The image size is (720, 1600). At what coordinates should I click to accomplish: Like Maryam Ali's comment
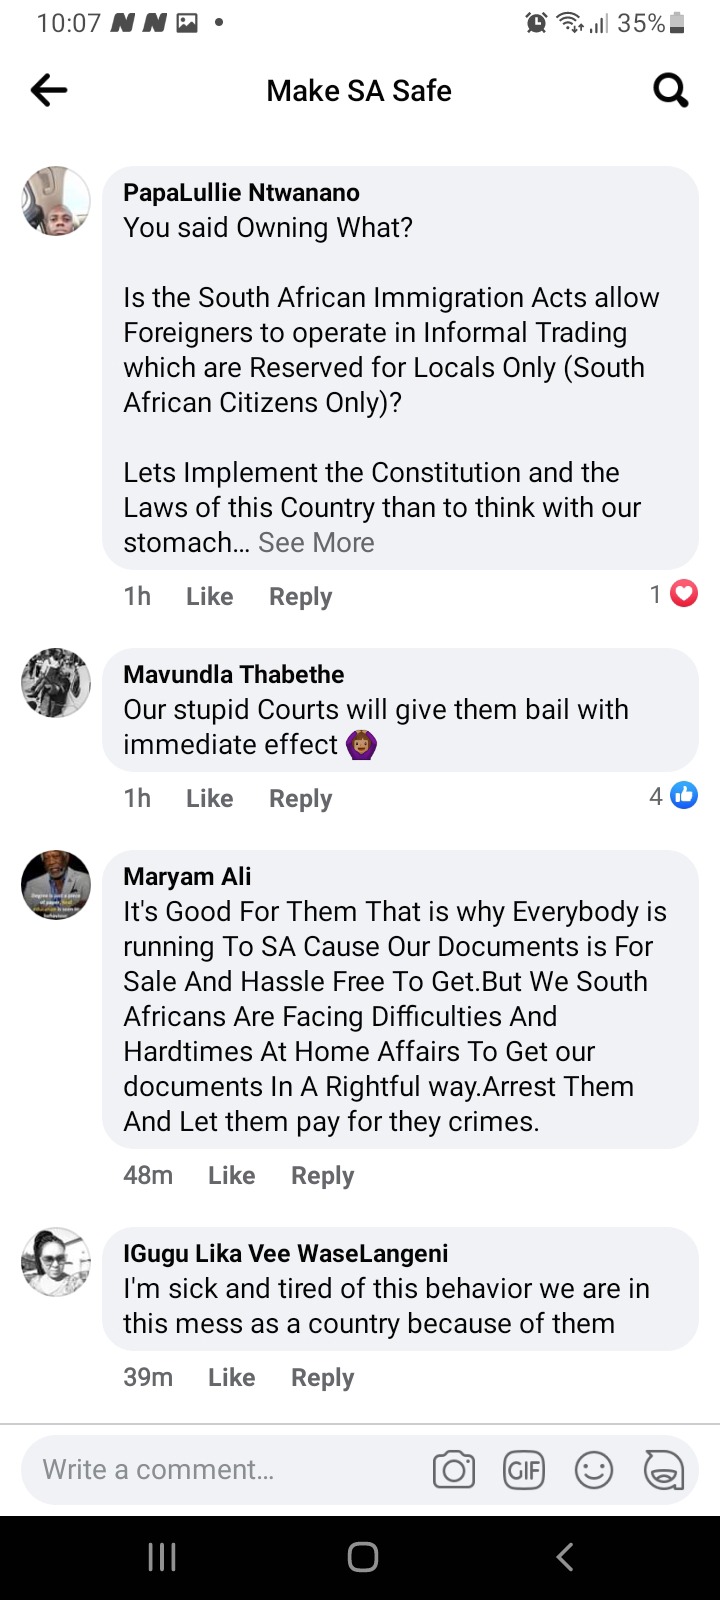[x=231, y=1175]
